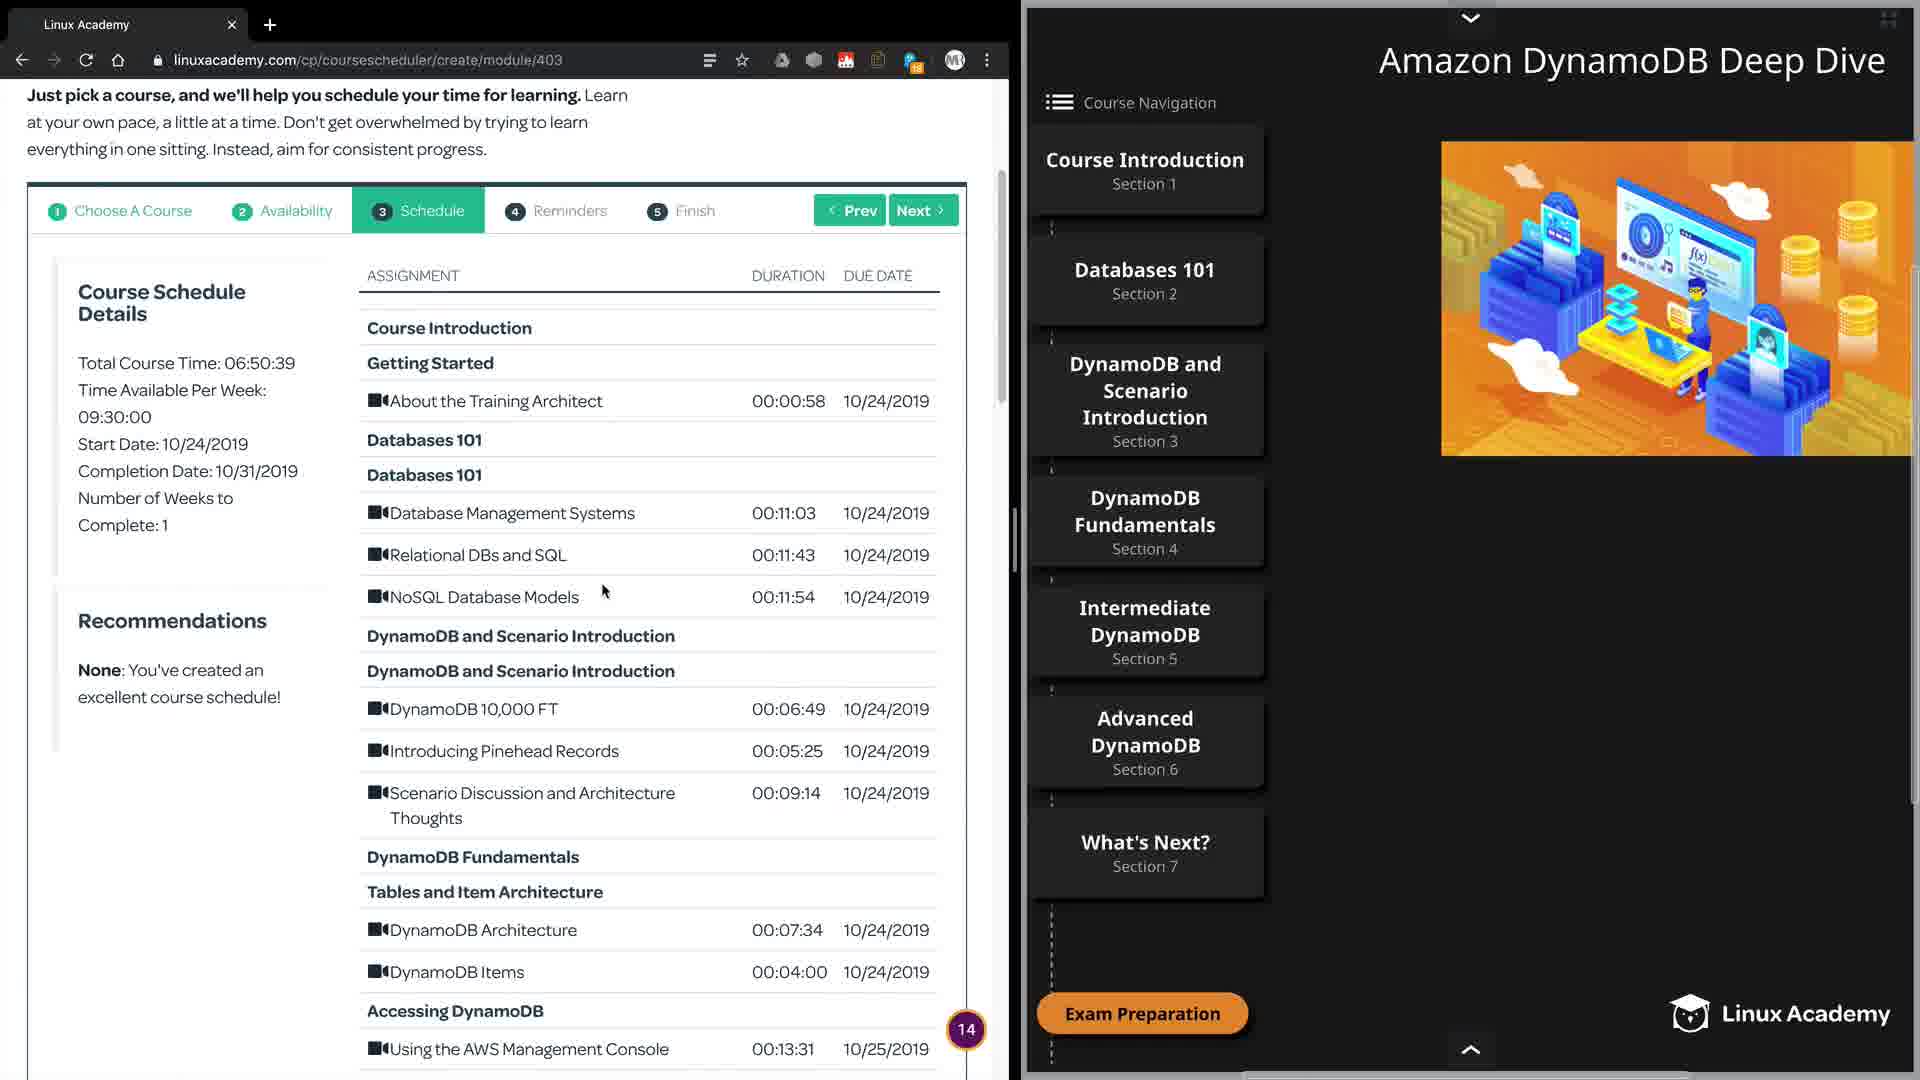This screenshot has height=1080, width=1920.
Task: Click the Course Navigation list icon
Action: click(x=1059, y=102)
